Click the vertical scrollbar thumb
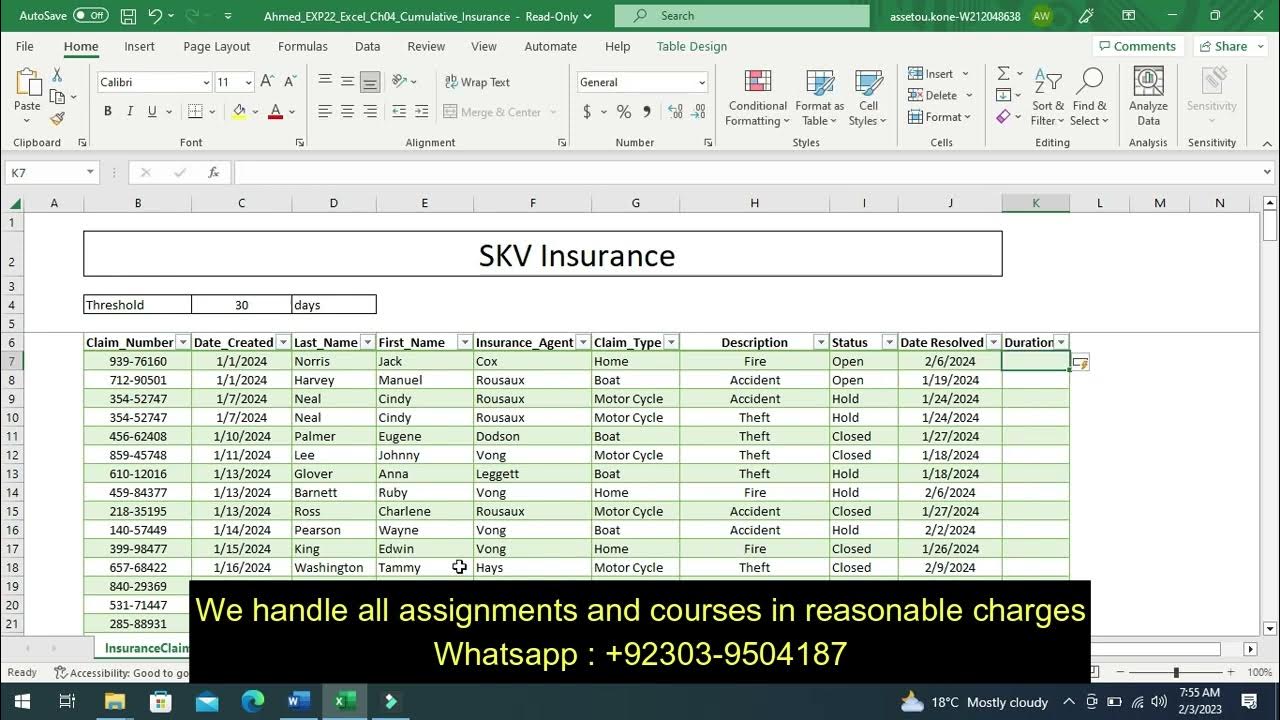 click(x=1270, y=227)
